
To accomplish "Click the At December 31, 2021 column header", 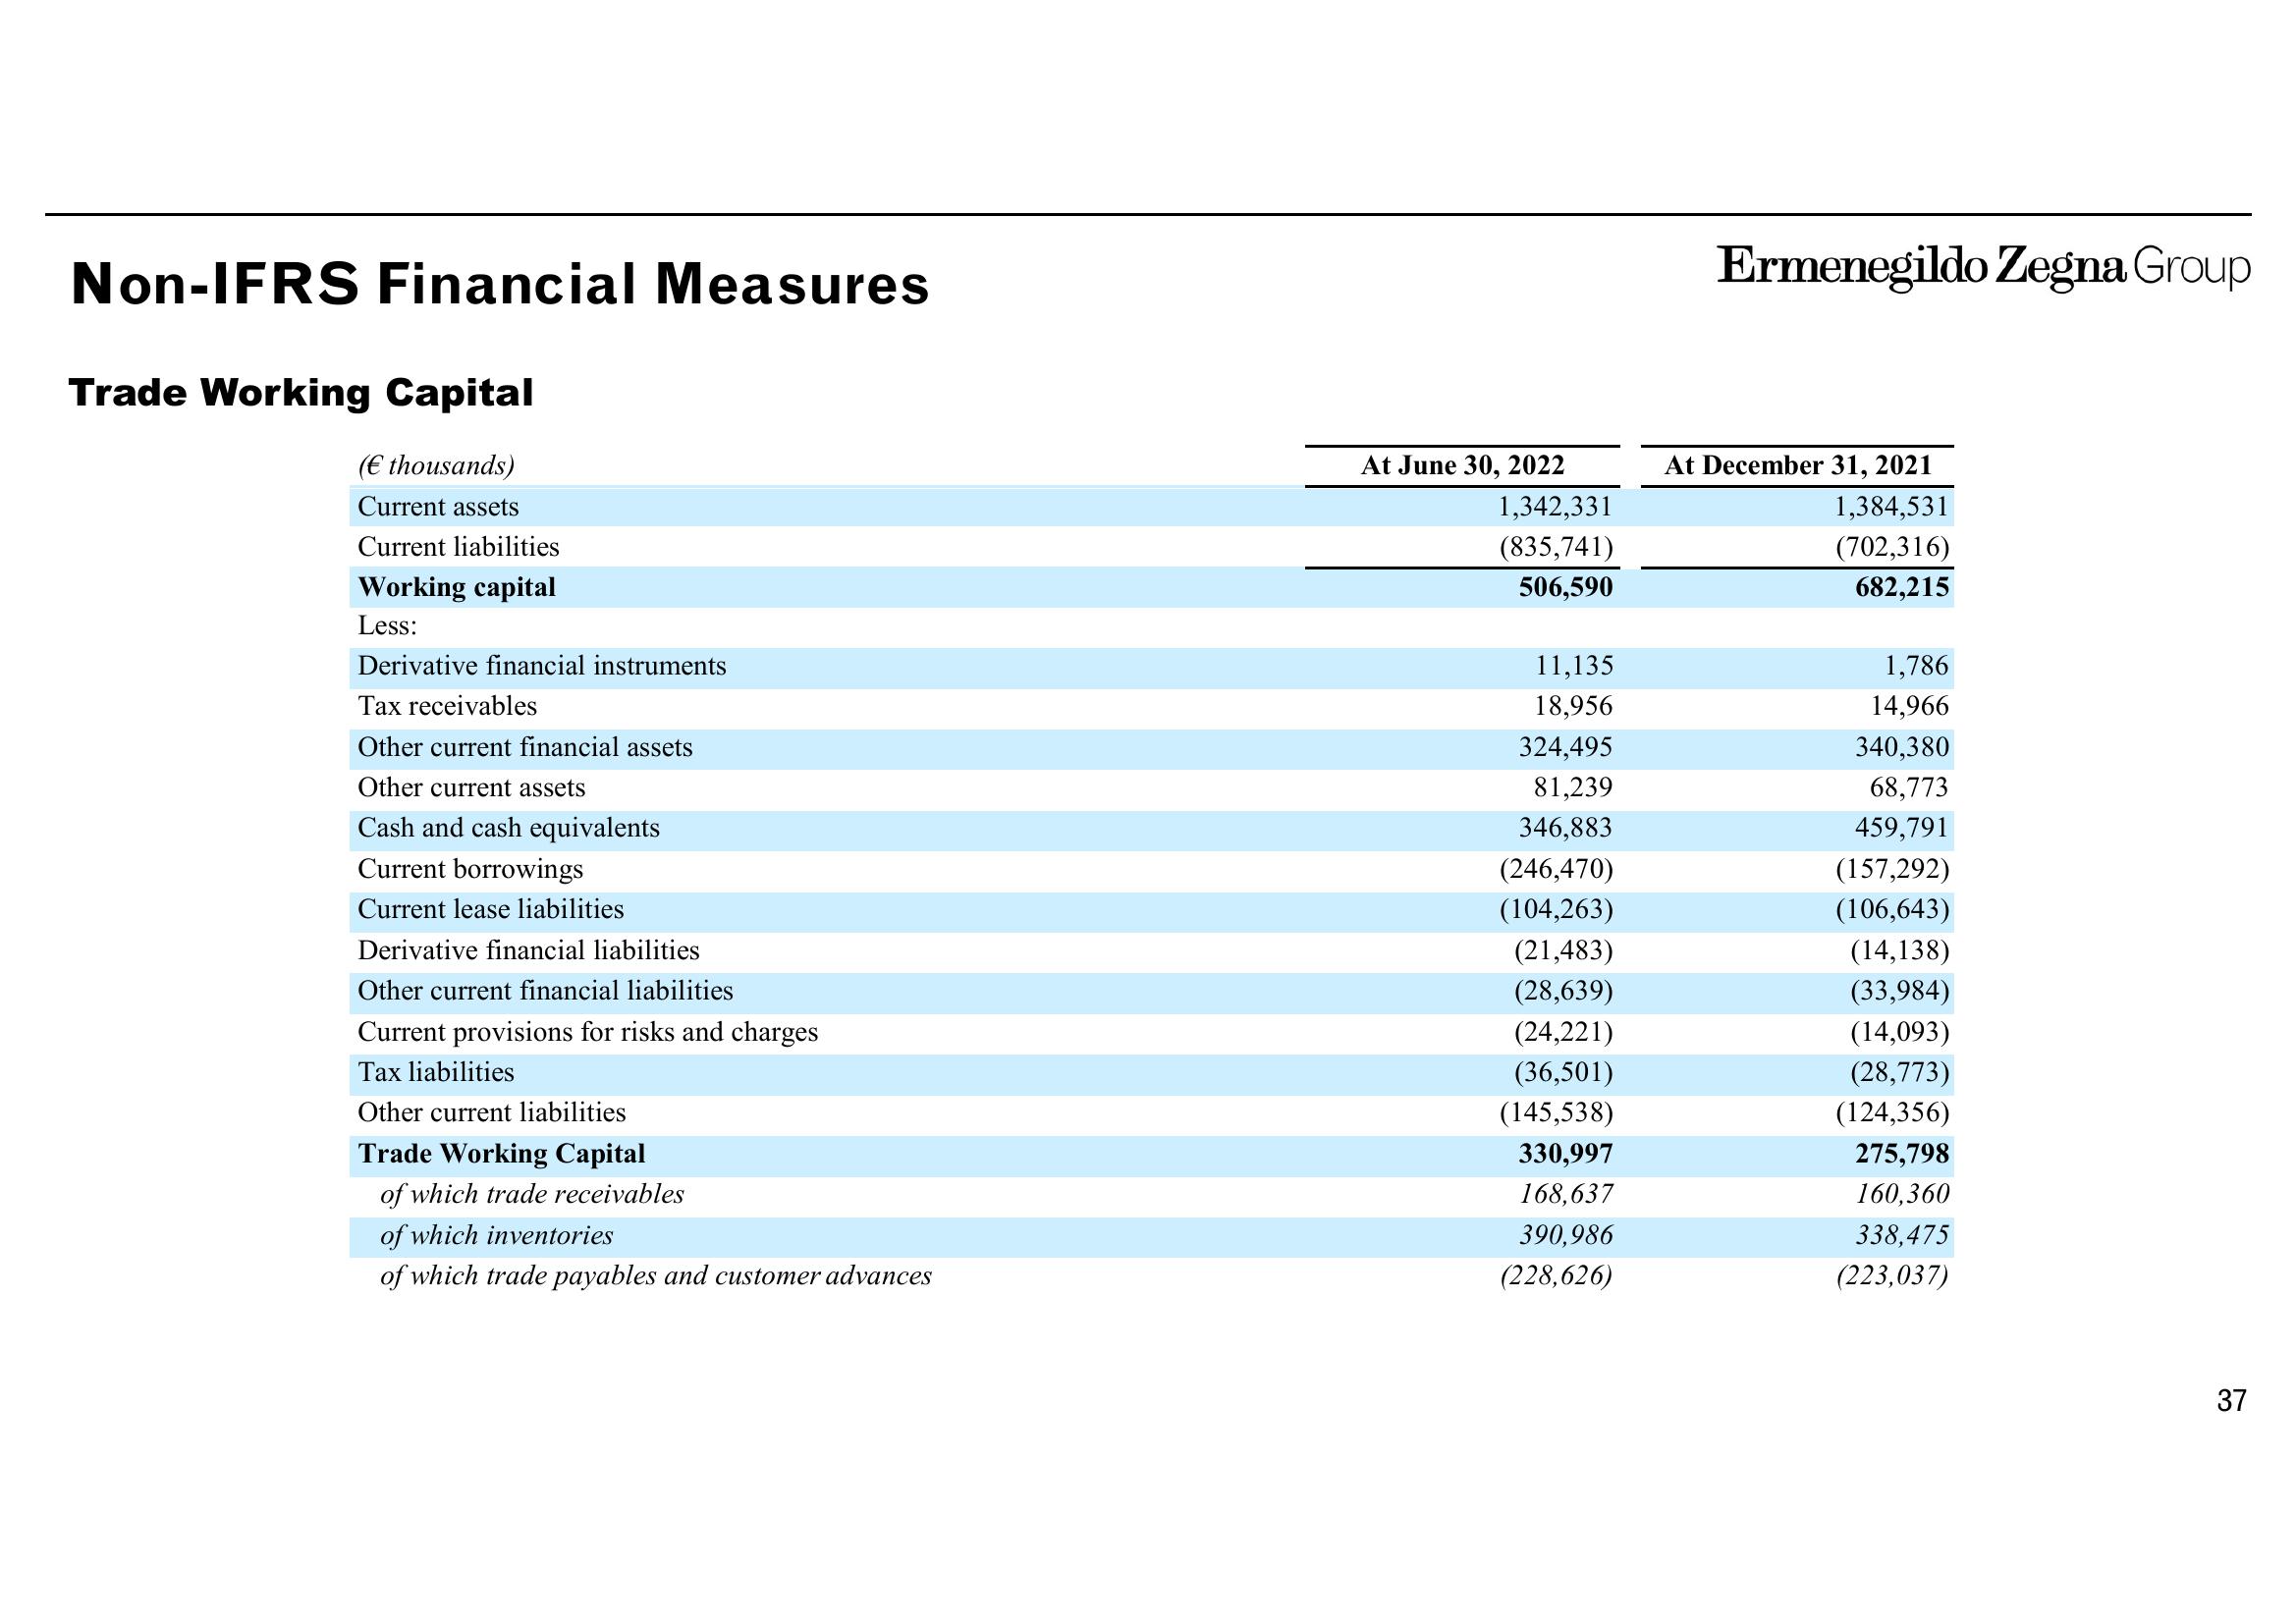I will [1798, 465].
